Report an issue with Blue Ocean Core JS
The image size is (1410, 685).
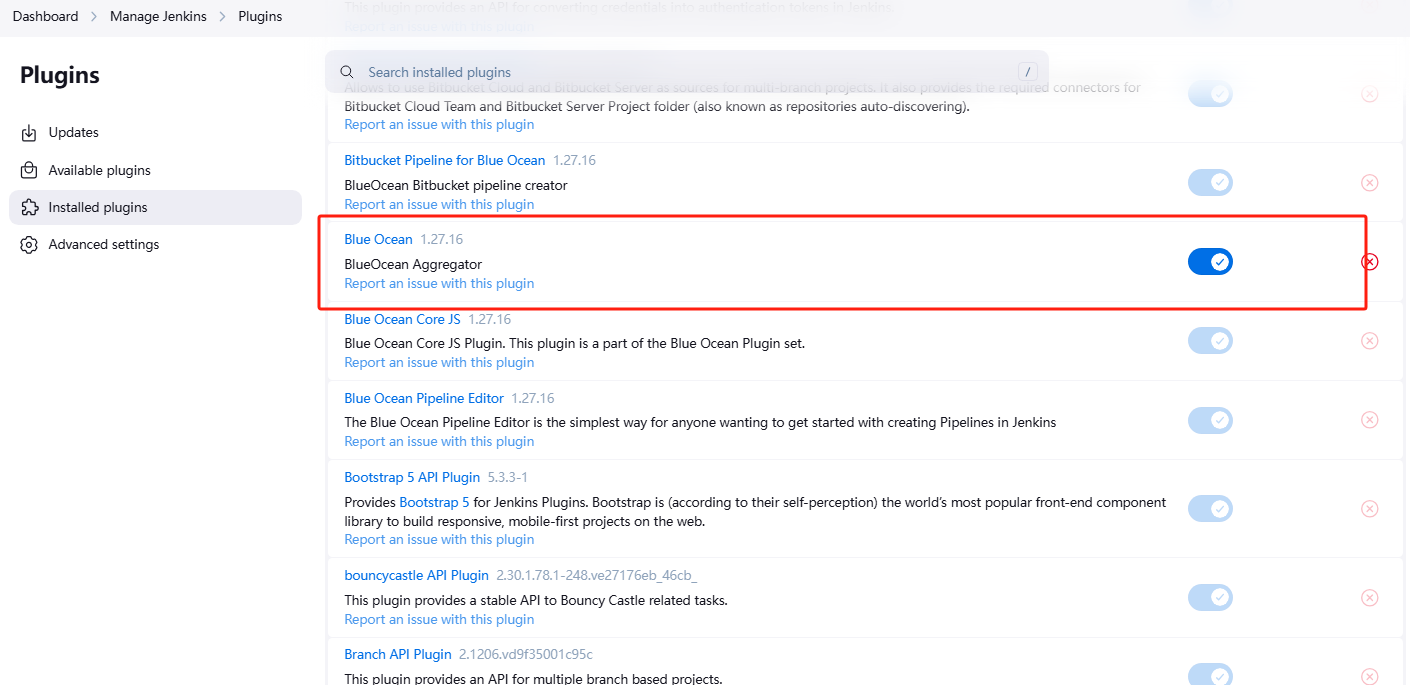[439, 362]
